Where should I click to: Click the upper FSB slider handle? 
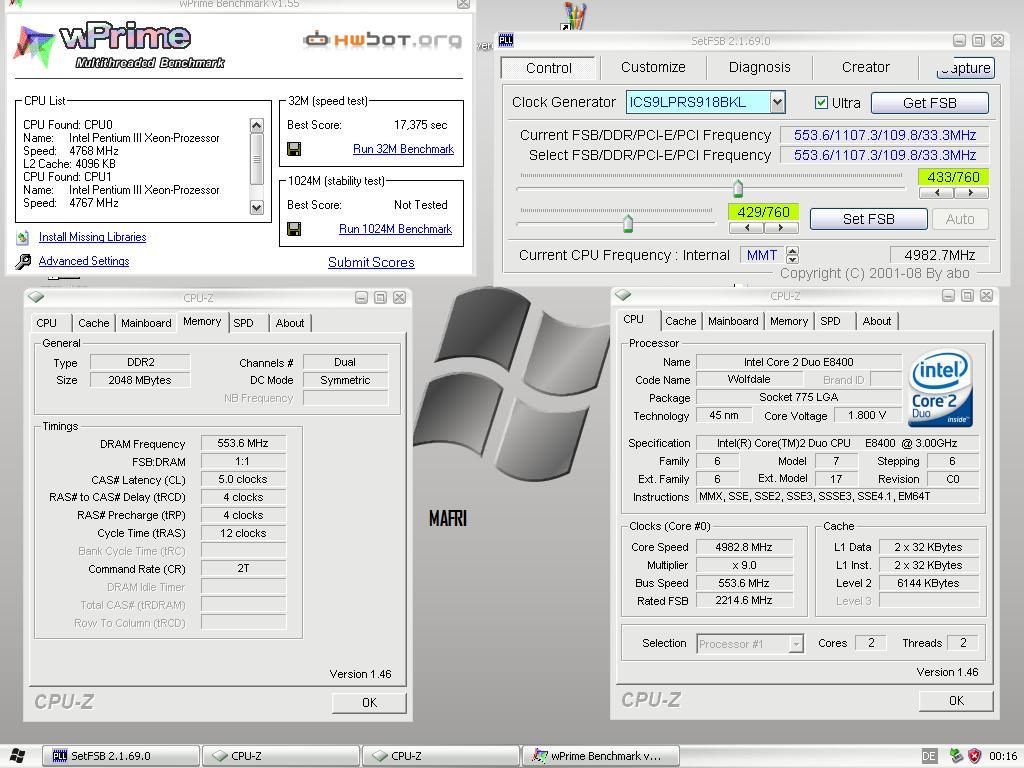738,188
